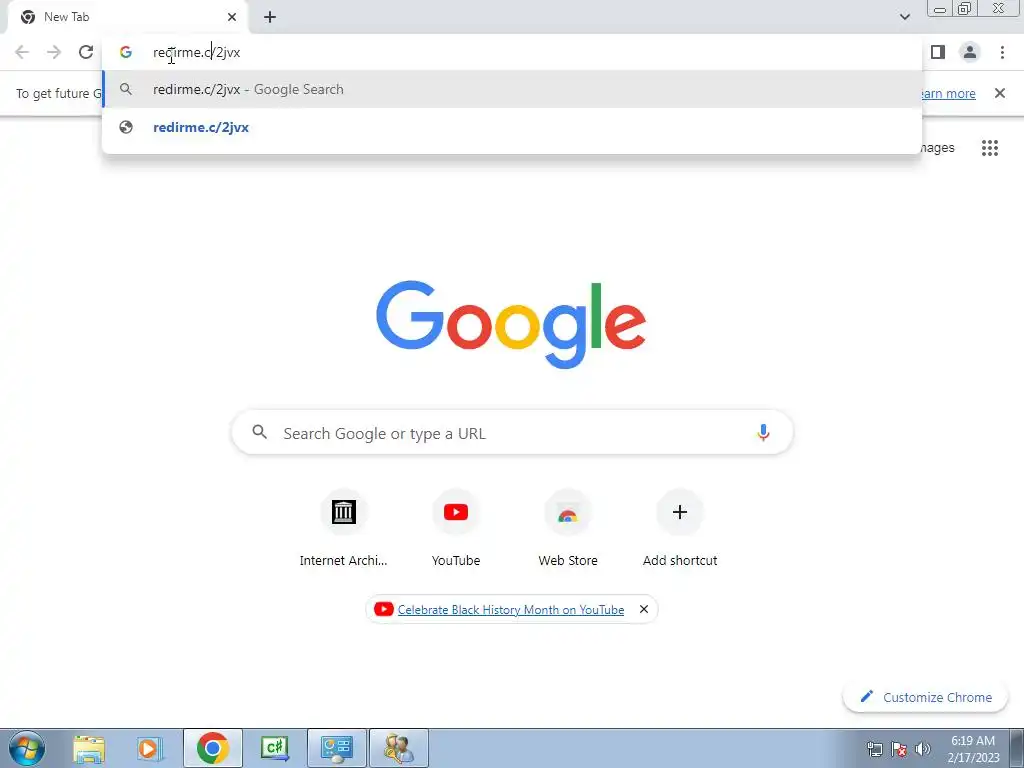Open Windows Media Player from the taskbar

(x=149, y=749)
